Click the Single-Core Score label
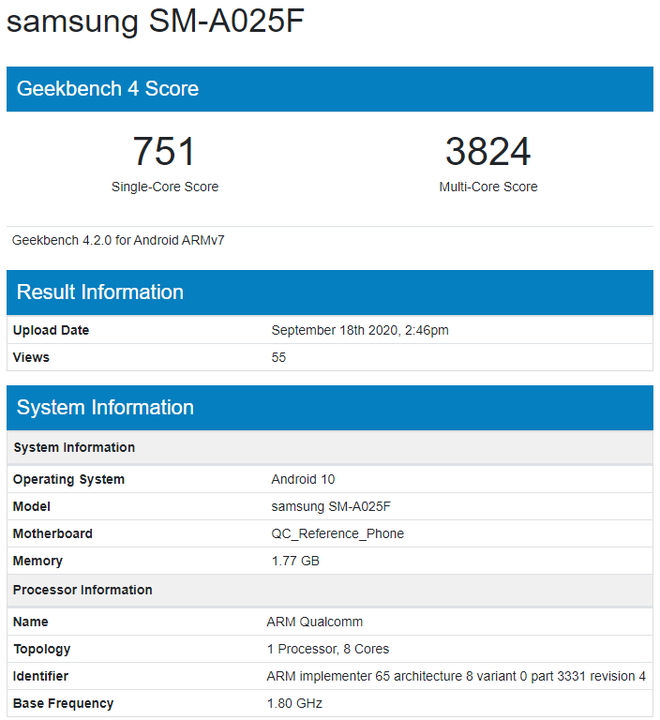The height and width of the screenshot is (720, 660). coord(164,187)
